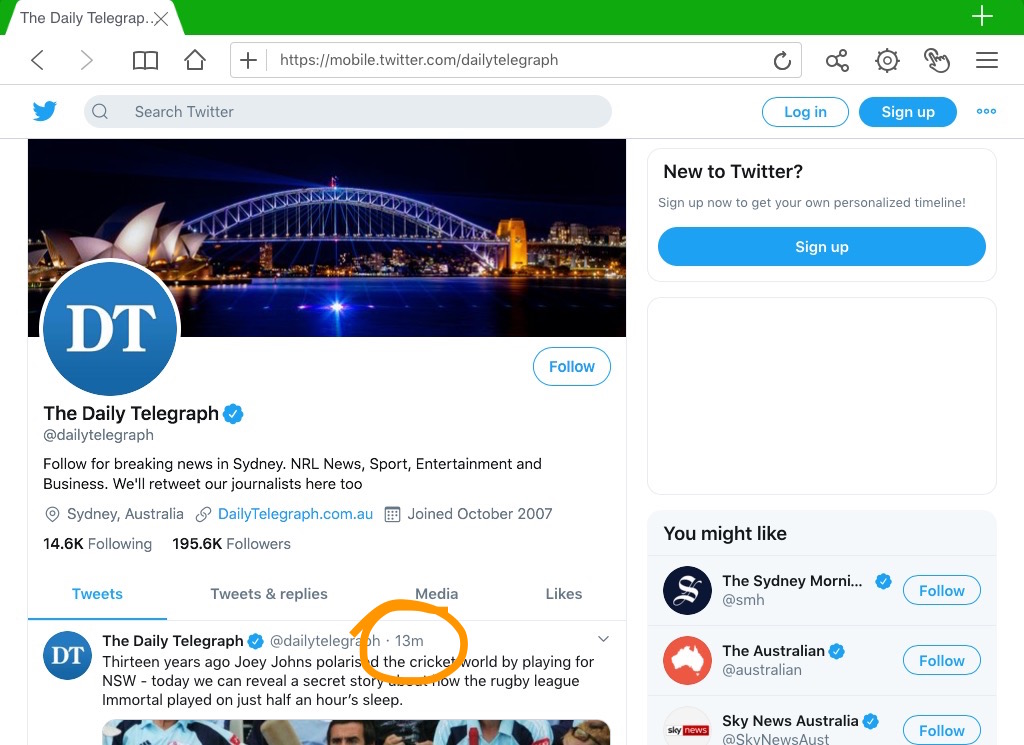
Task: Open the Likes tab
Action: [563, 594]
